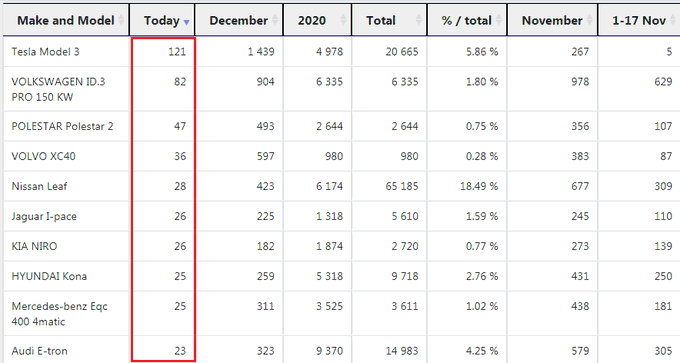Screen dimensions: 680x363
Task: Click Hyundai Kona December value 259
Action: (265, 276)
